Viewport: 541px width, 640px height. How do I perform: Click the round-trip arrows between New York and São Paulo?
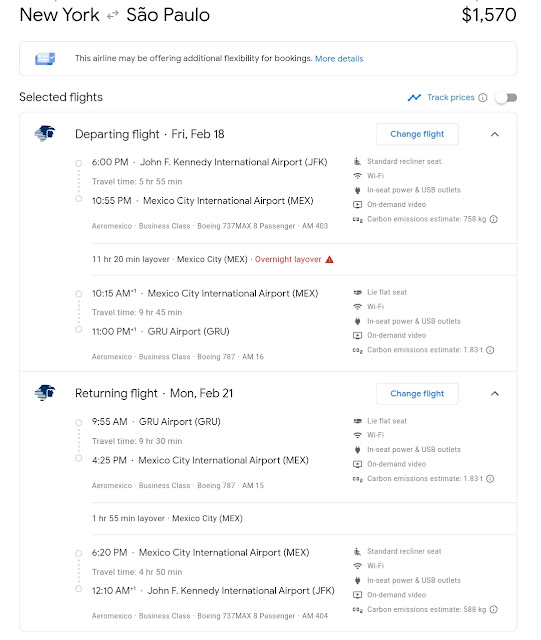click(x=113, y=16)
